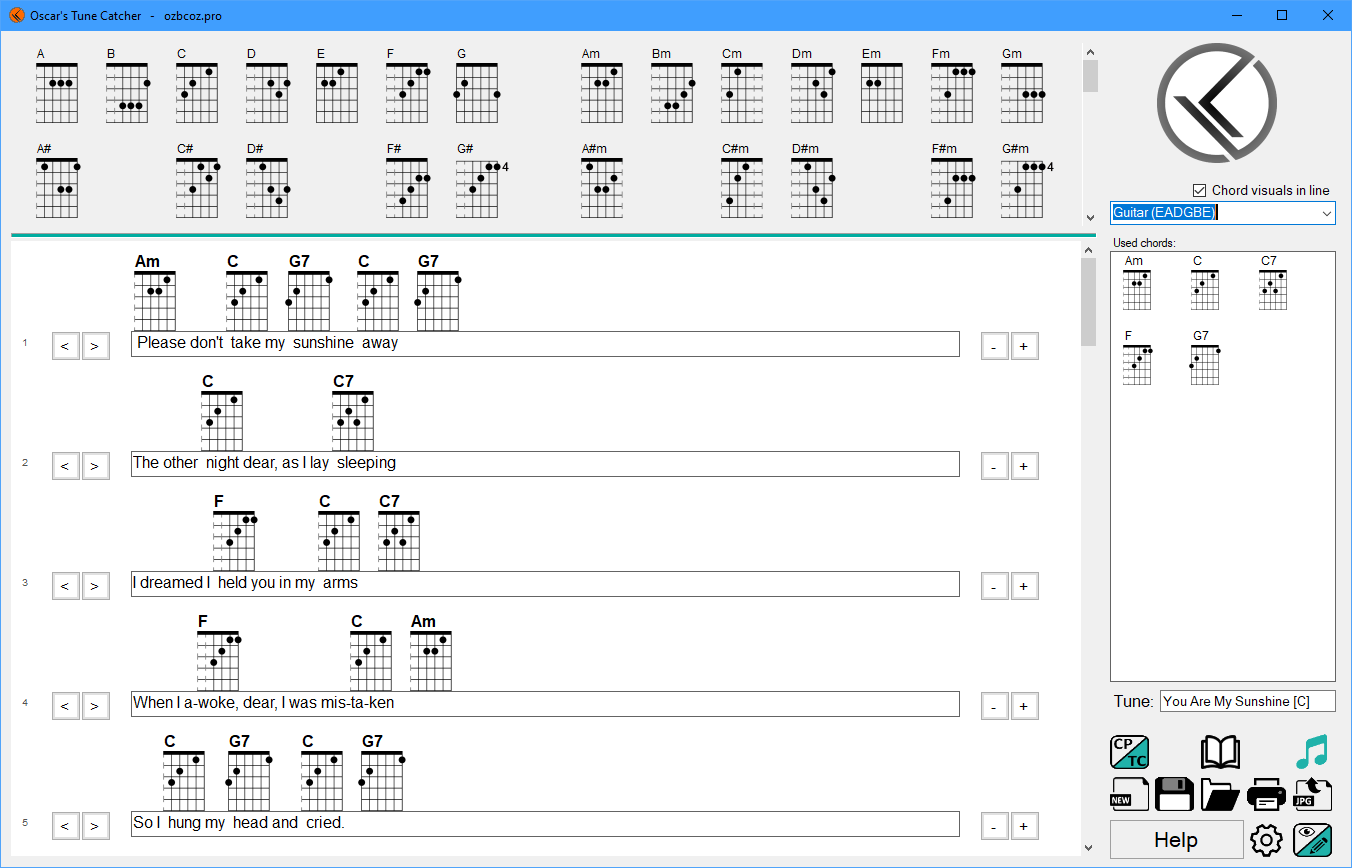The image size is (1352, 868).
Task: Pick the A chord from palette
Action: (x=56, y=84)
